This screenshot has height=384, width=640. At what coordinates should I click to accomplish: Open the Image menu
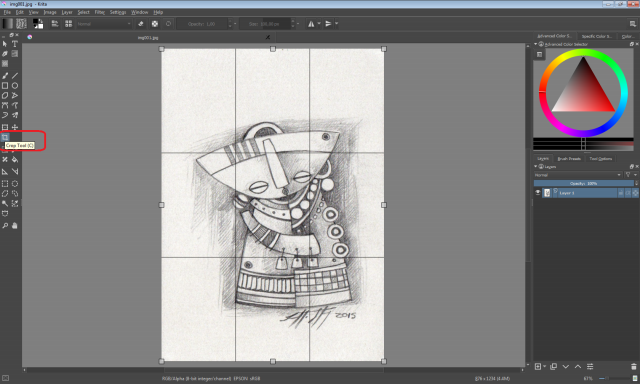pos(50,12)
